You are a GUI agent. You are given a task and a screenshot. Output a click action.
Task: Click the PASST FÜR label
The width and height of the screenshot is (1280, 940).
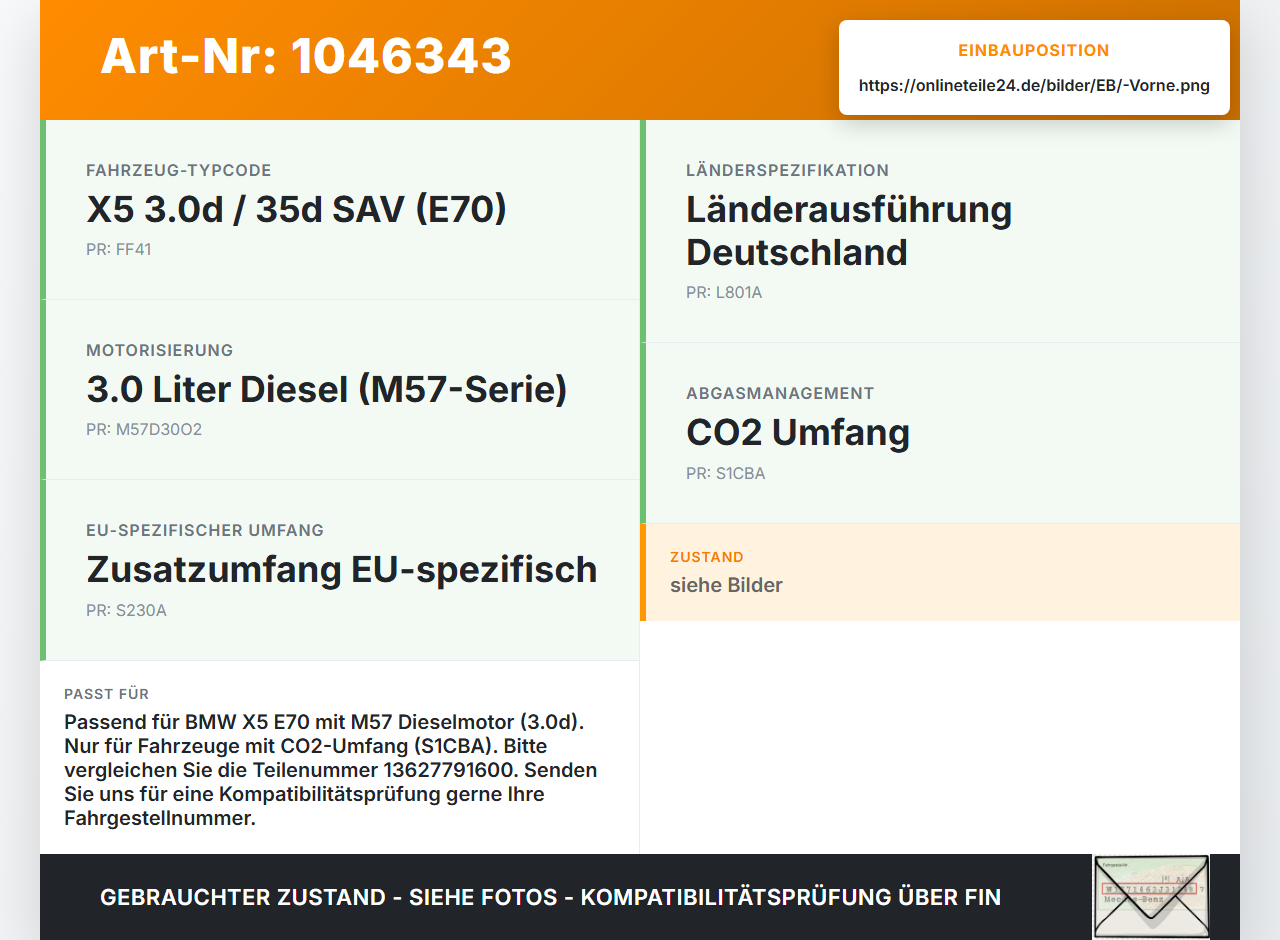point(107,694)
